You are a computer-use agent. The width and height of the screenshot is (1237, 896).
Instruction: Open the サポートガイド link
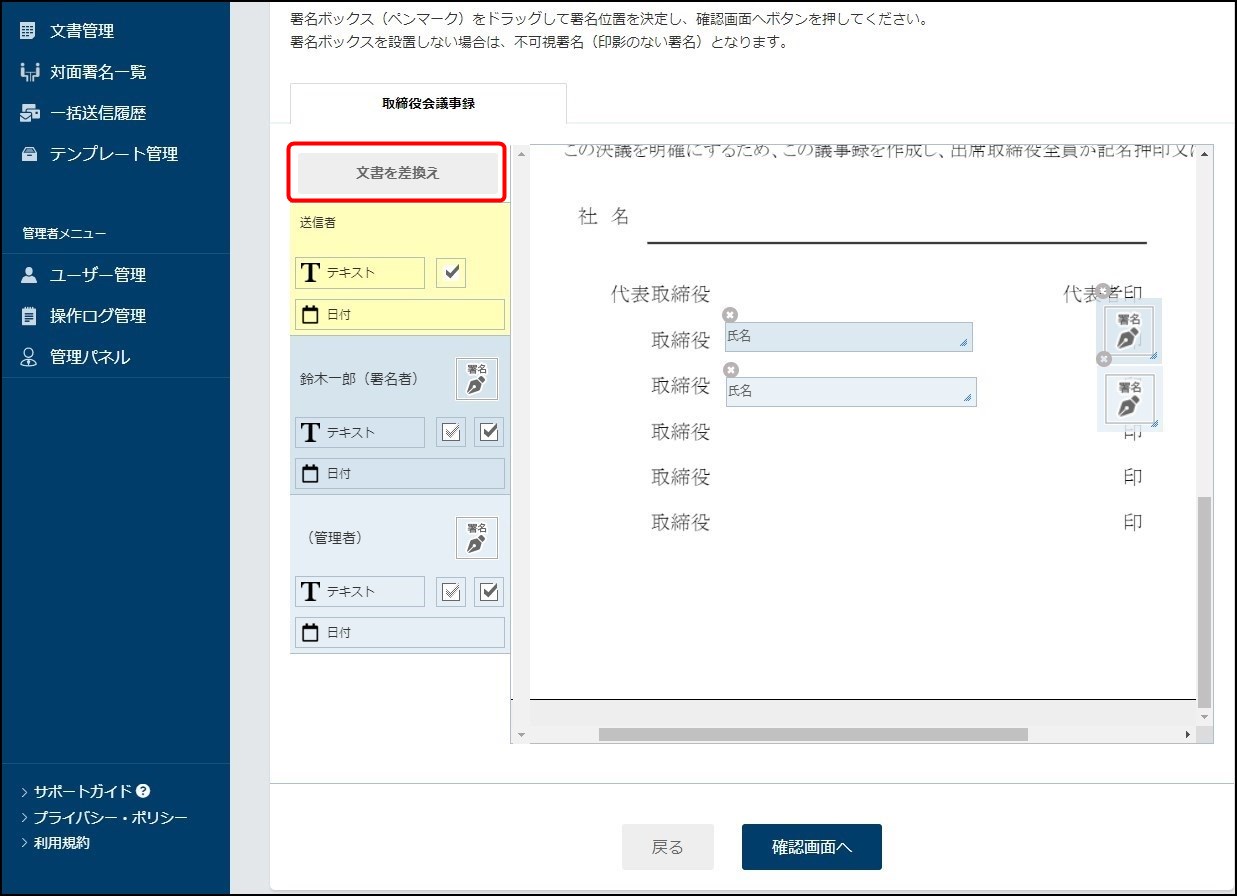[84, 791]
